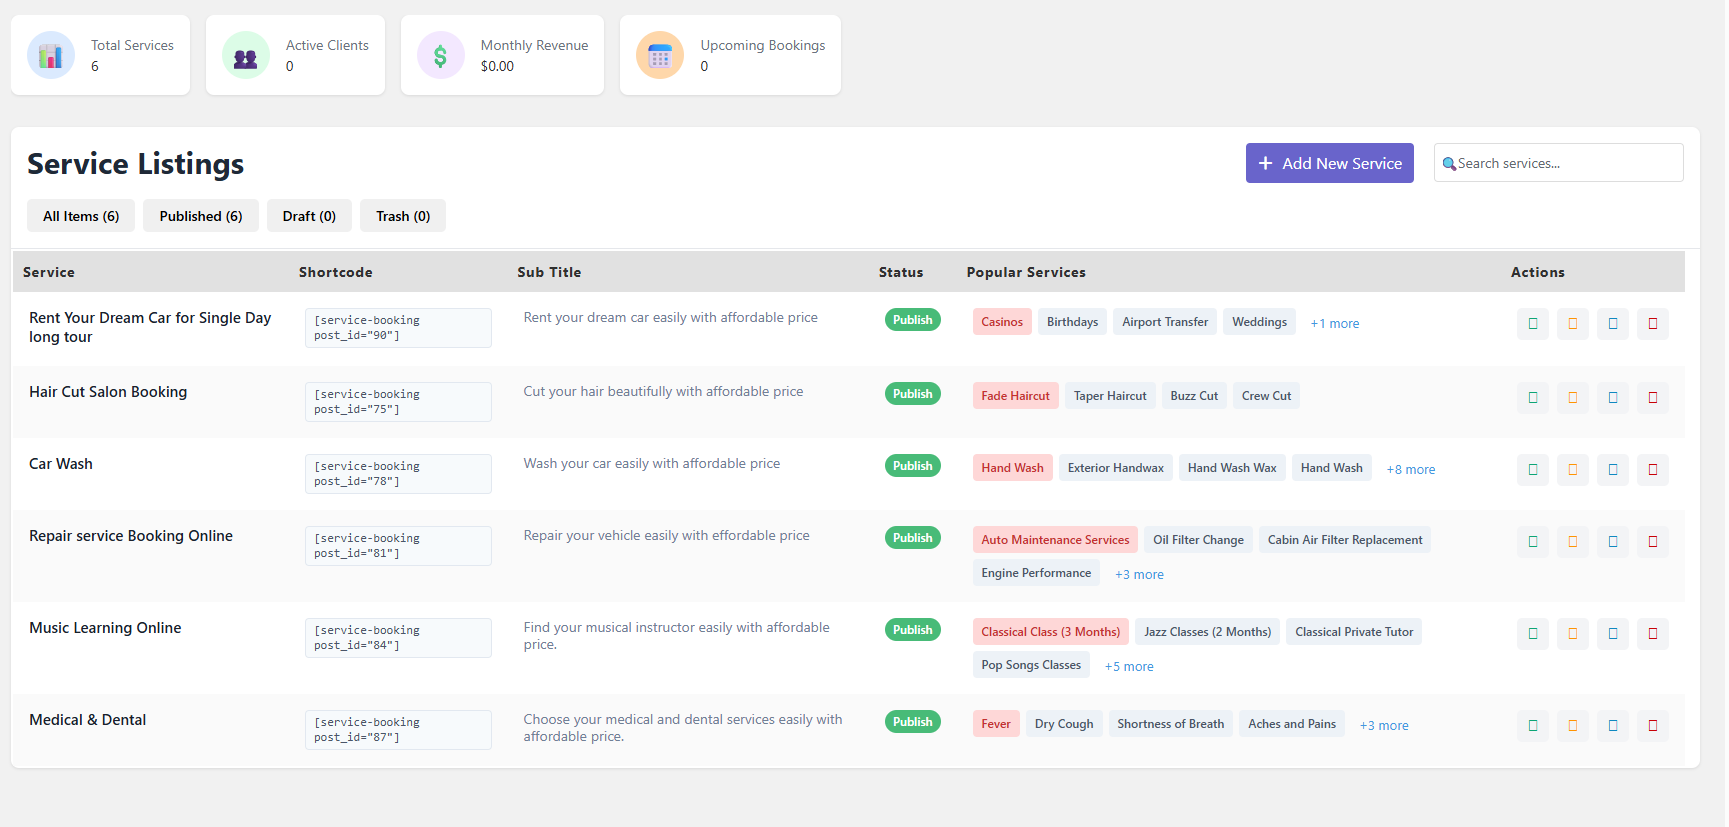Screen dimensions: 1729x827
Task: Expand '+8 more' services for Car Wash
Action: [x=1410, y=470]
